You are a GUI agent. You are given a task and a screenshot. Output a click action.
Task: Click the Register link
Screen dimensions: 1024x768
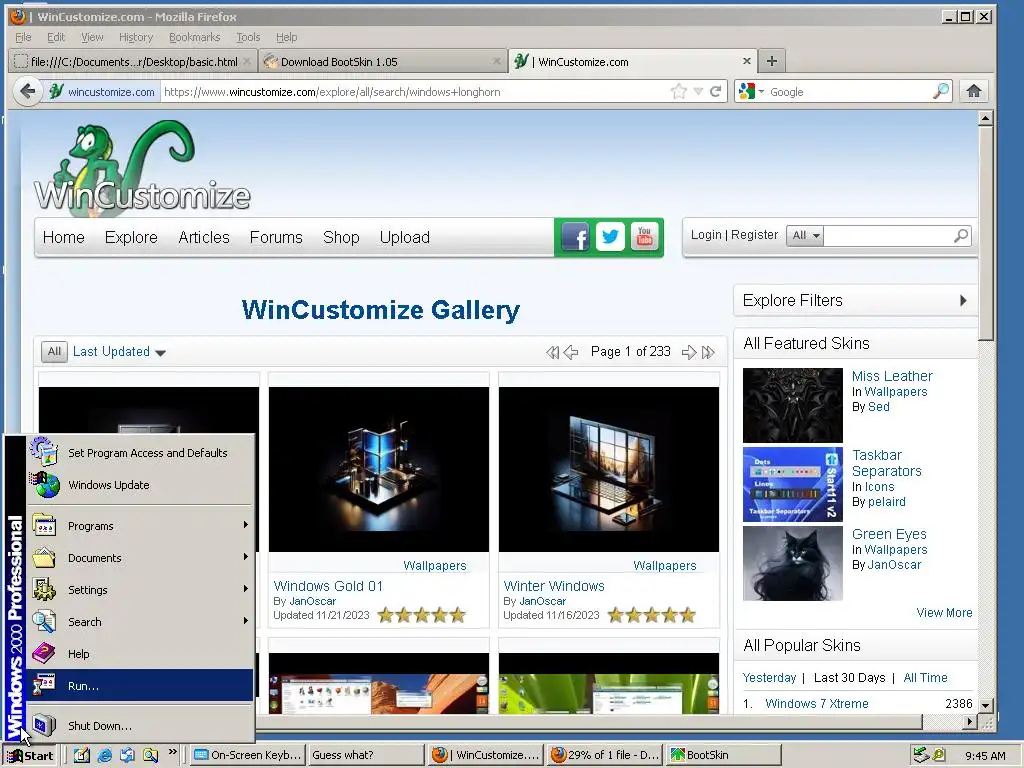754,234
